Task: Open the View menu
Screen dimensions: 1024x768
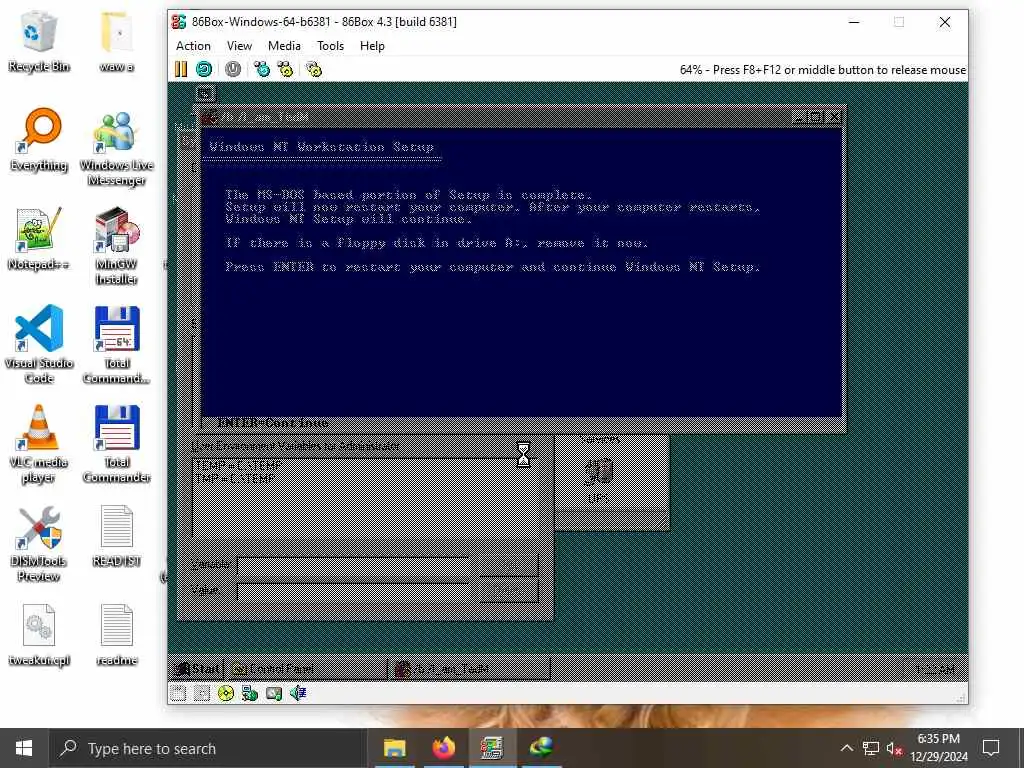Action: pos(239,46)
